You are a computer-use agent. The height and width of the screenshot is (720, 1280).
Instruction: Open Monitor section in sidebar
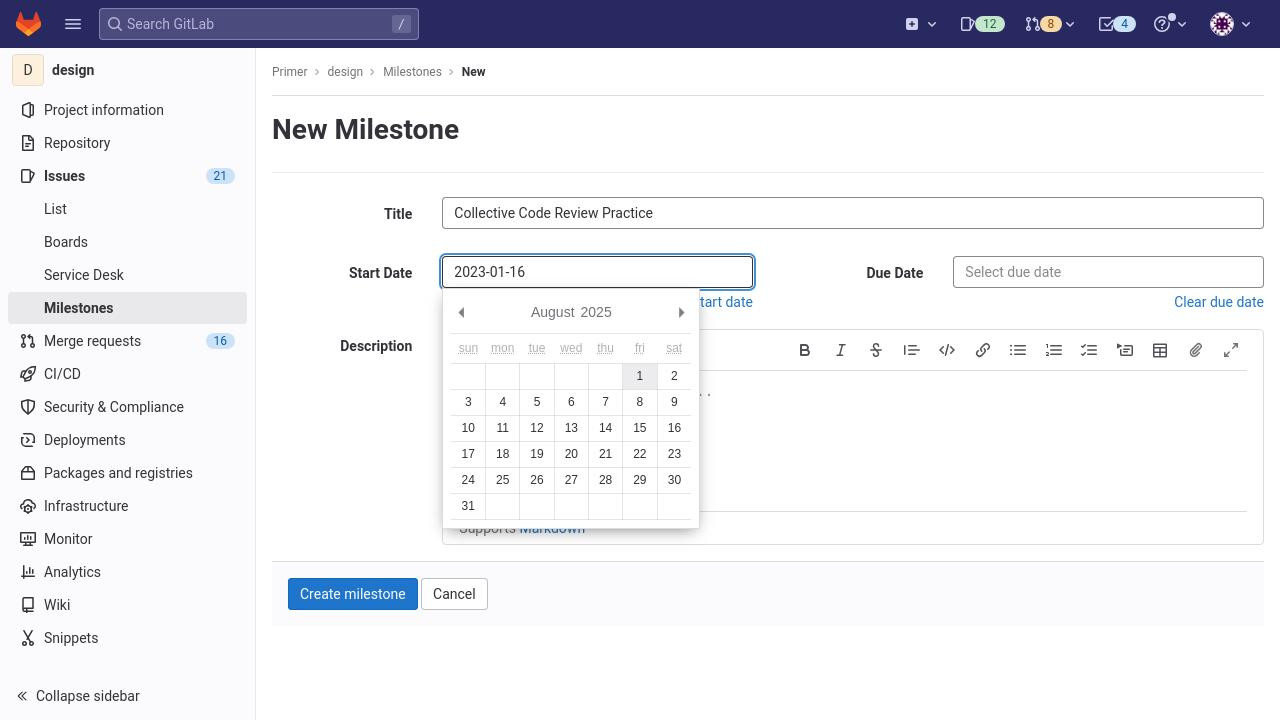pyautogui.click(x=127, y=539)
